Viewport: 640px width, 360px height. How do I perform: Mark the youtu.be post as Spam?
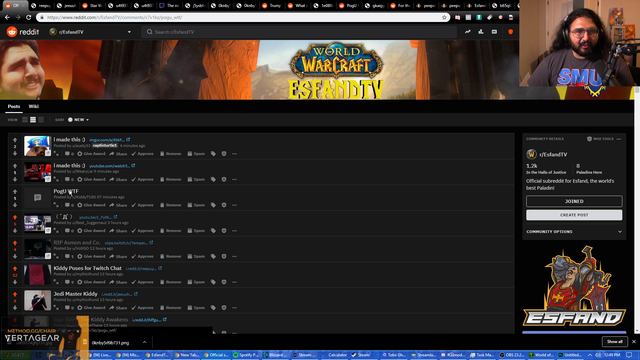[x=196, y=231]
